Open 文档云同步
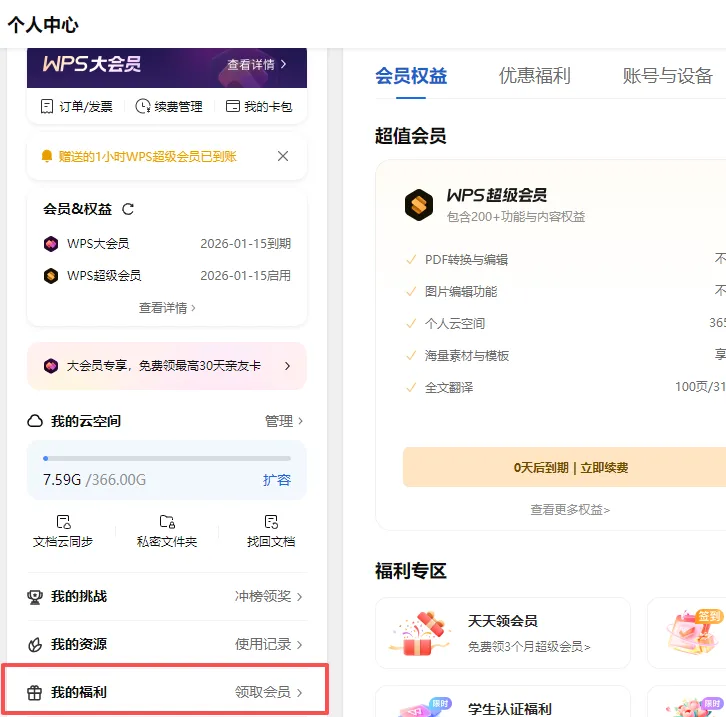The height and width of the screenshot is (717, 726). (x=63, y=531)
